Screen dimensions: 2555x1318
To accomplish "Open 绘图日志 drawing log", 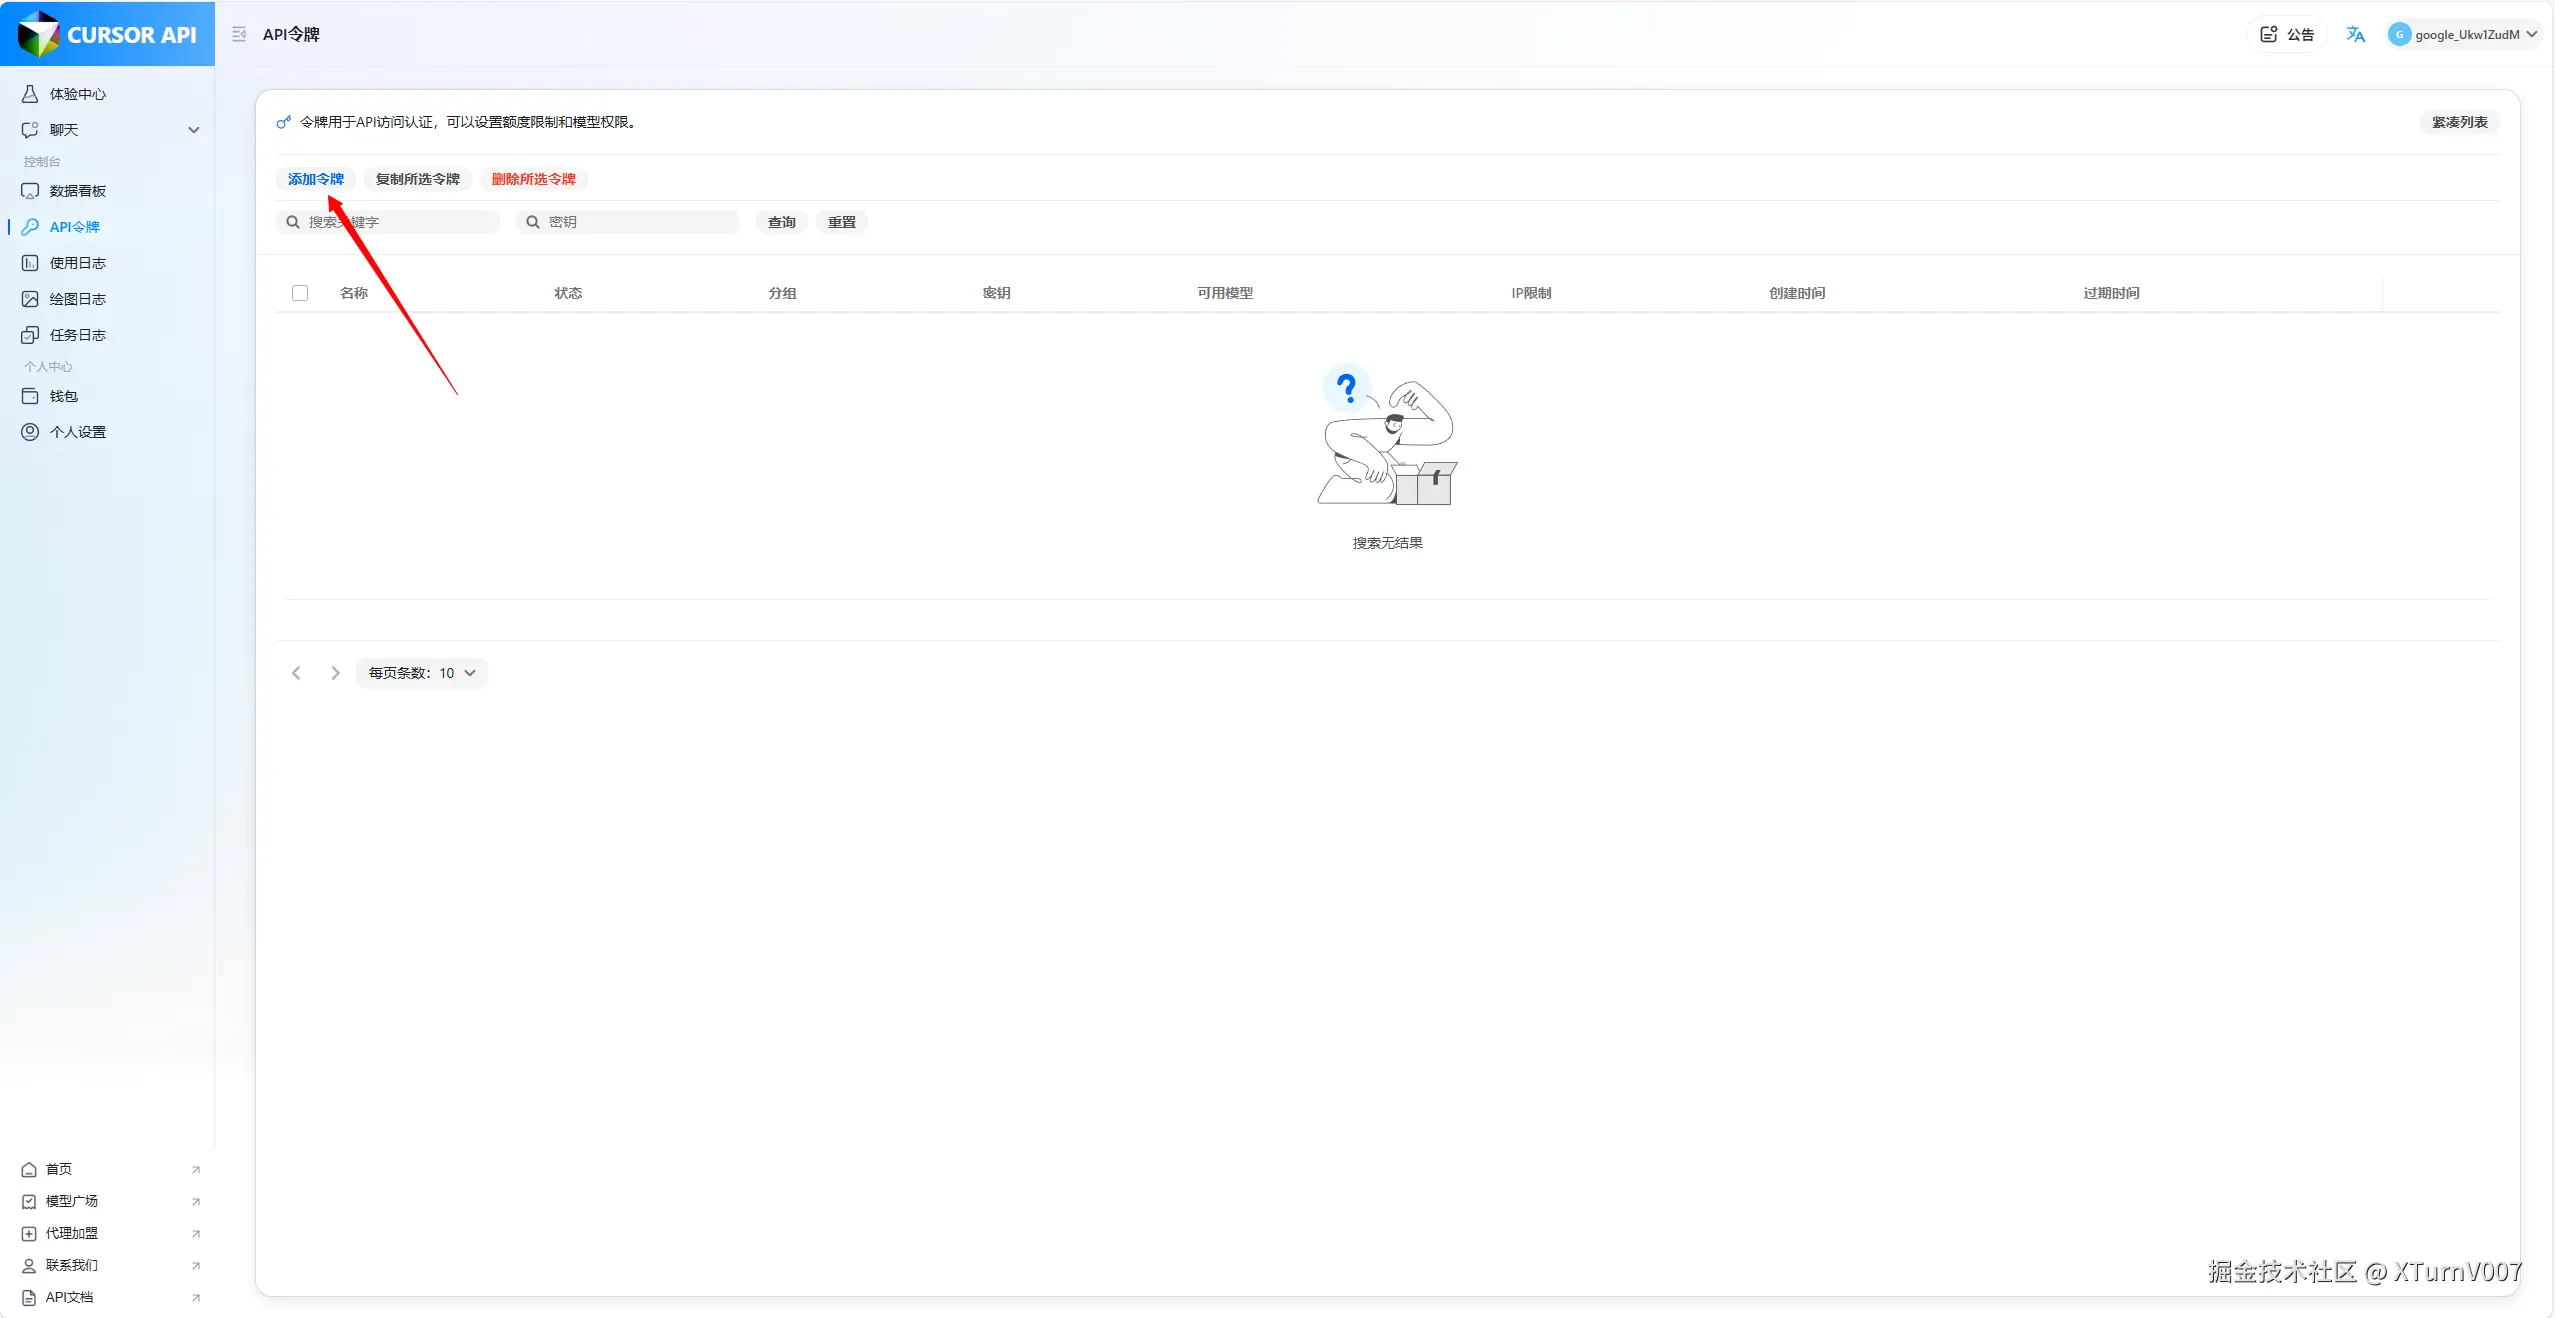I will 77,299.
